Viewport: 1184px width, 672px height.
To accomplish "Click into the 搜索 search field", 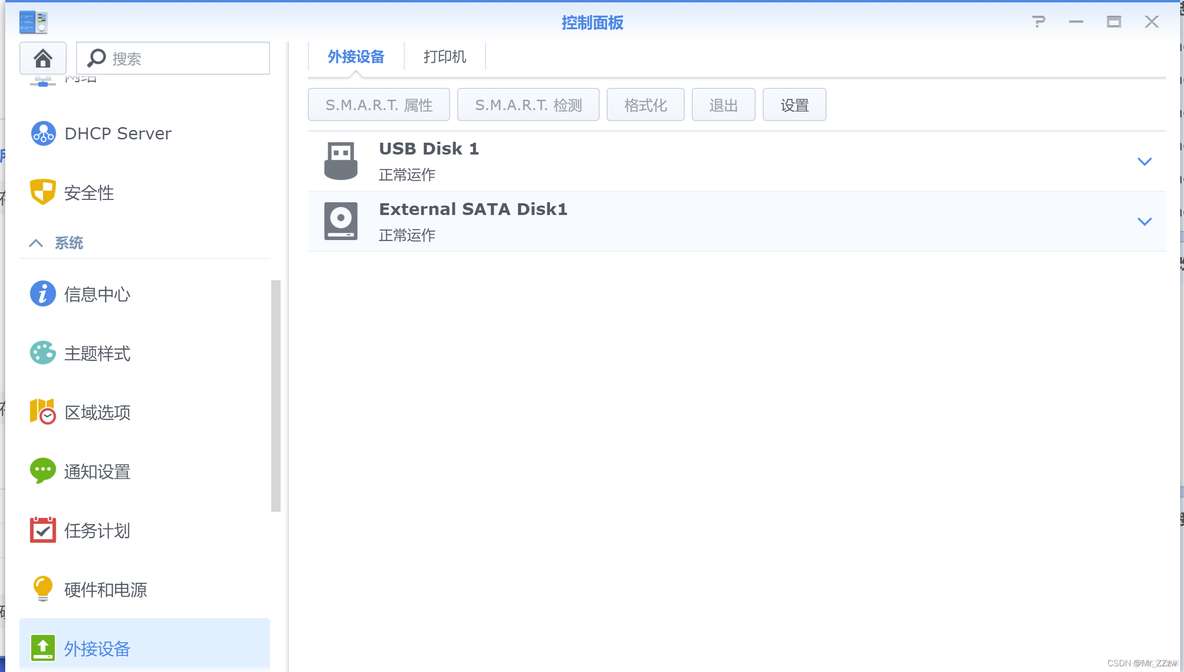I will coord(173,58).
